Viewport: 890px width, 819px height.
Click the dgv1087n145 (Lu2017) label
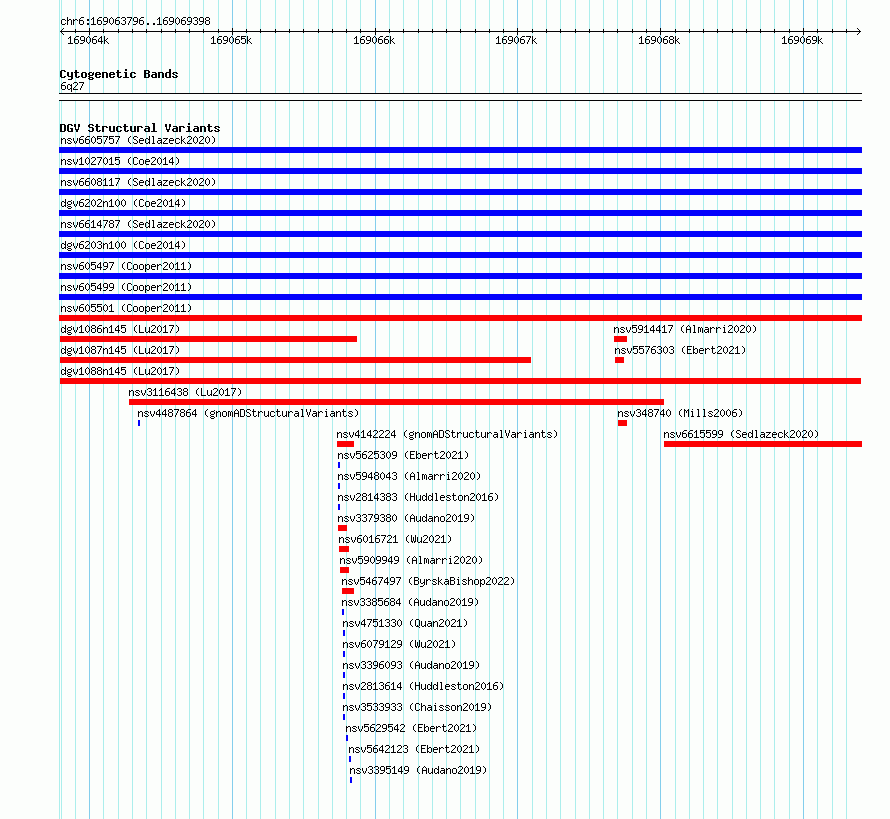(120, 350)
